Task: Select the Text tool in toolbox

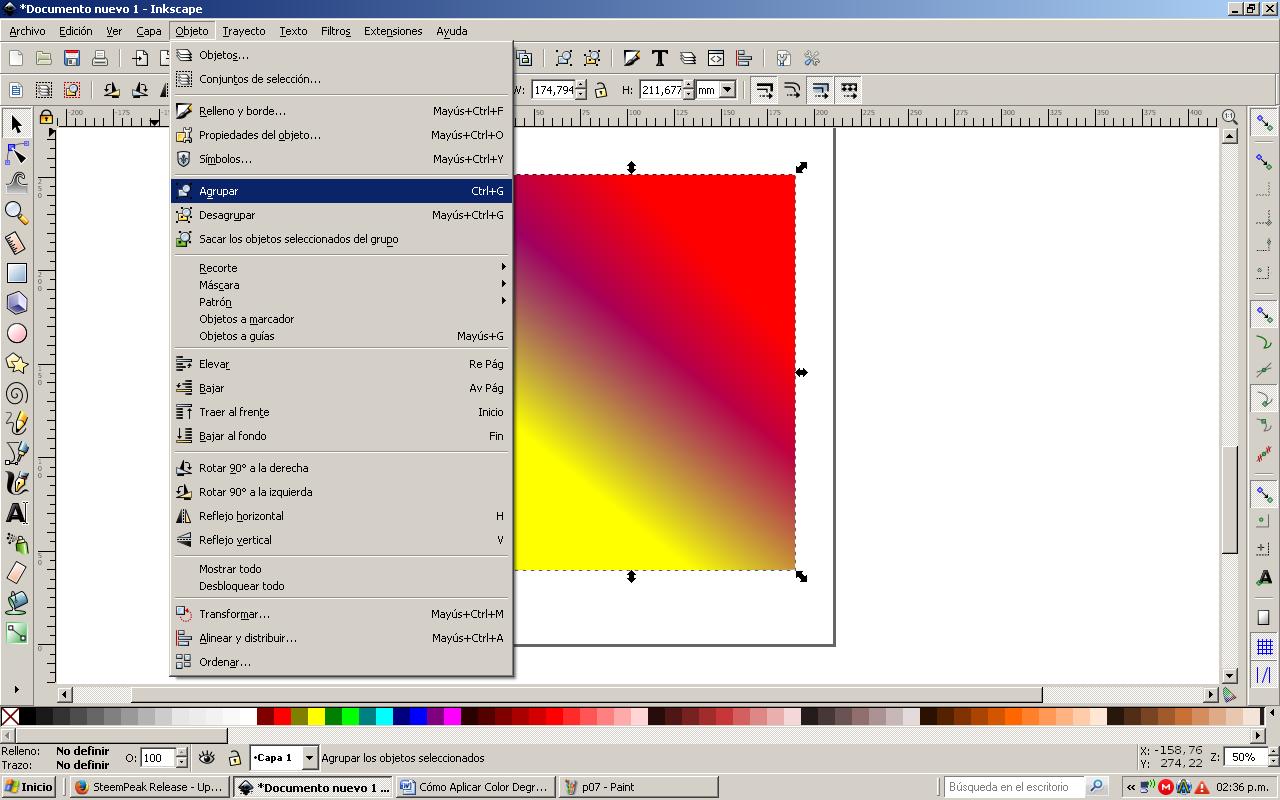Action: tap(16, 513)
